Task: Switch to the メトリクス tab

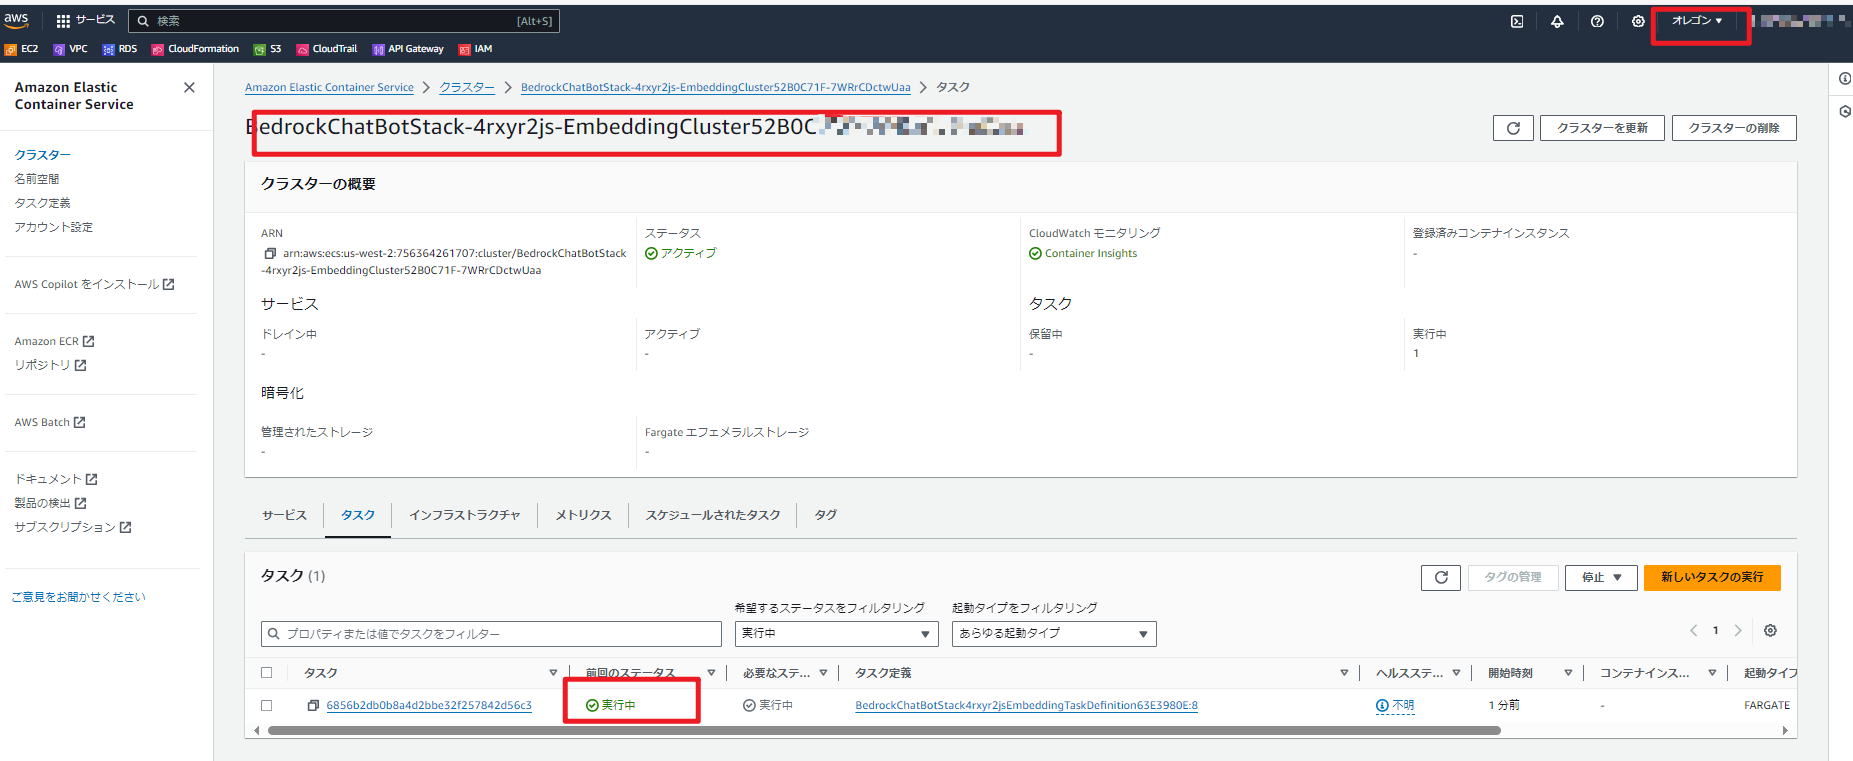Action: coord(583,515)
